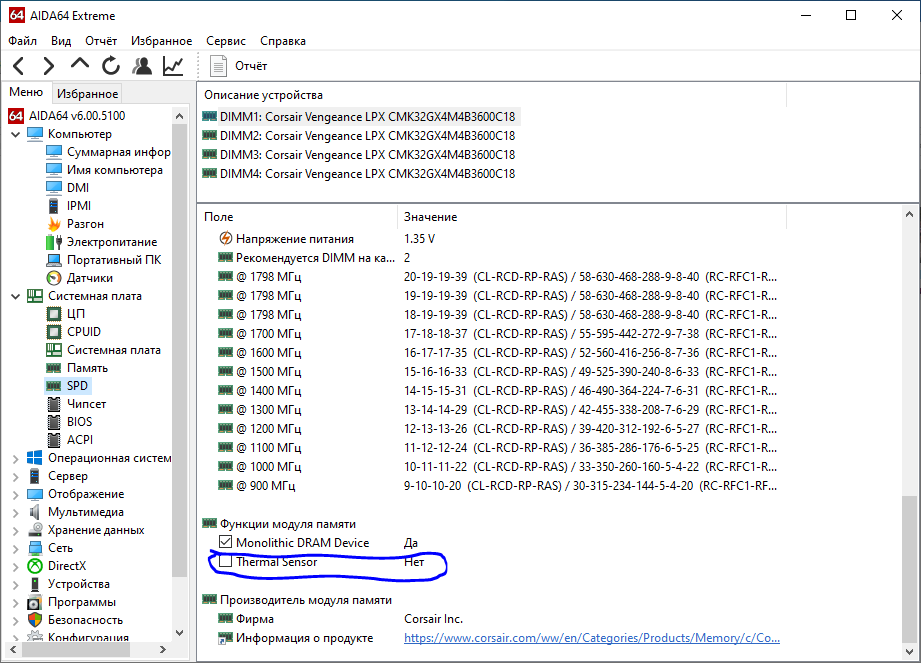Expand the Устройства tree node

[x=15, y=584]
